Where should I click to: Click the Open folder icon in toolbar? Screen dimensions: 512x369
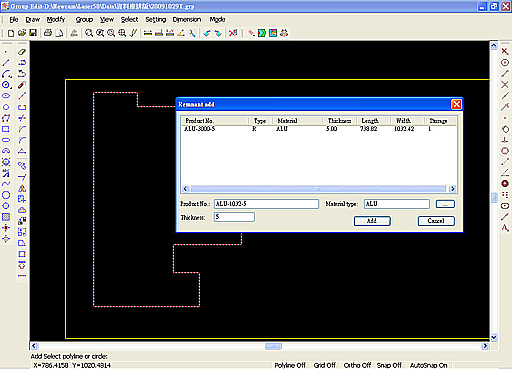pyautogui.click(x=22, y=33)
